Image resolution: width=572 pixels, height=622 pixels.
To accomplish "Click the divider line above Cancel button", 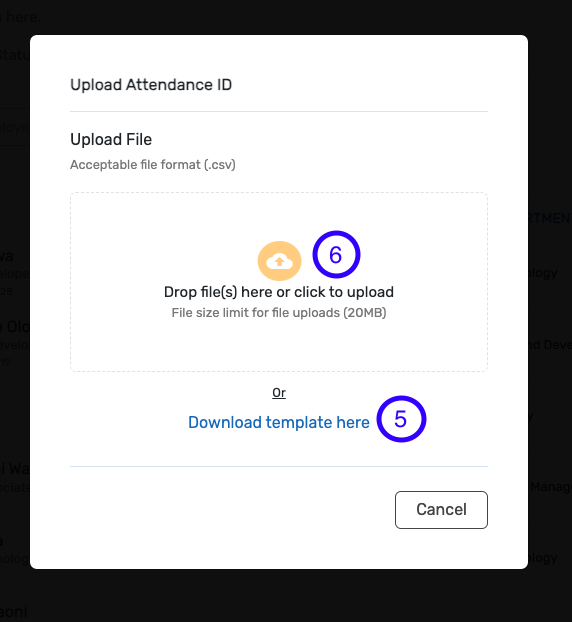I will pos(279,466).
